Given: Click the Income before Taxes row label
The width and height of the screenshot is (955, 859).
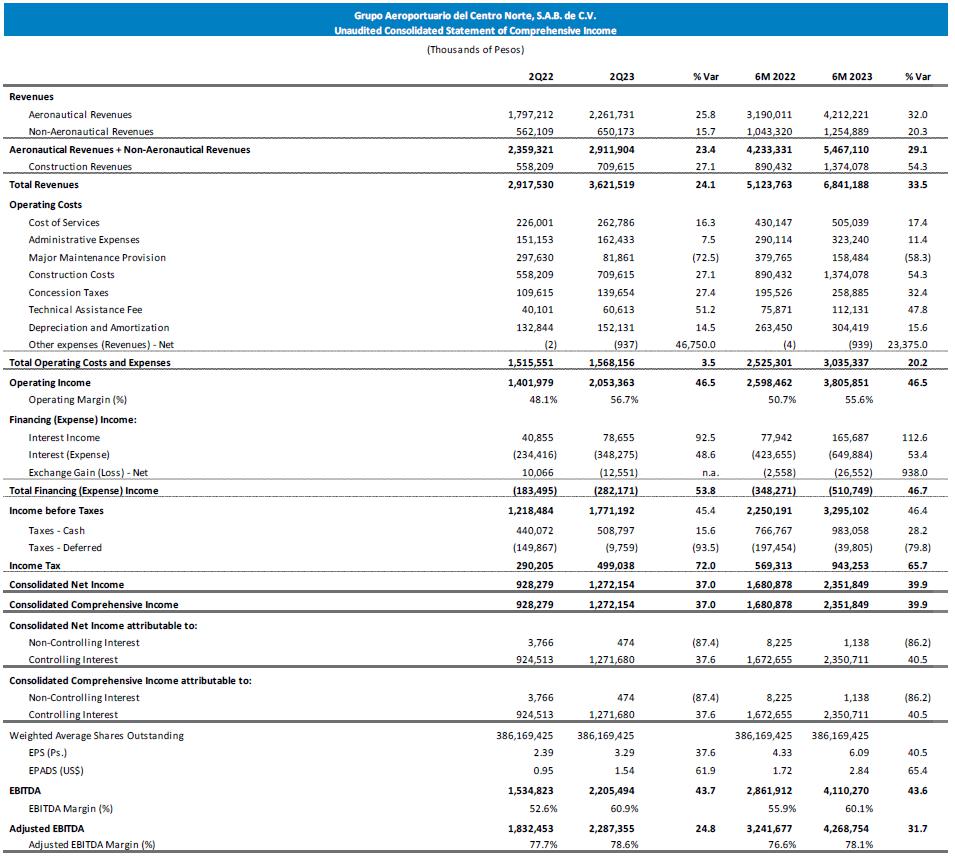Looking at the screenshot, I should (x=56, y=511).
